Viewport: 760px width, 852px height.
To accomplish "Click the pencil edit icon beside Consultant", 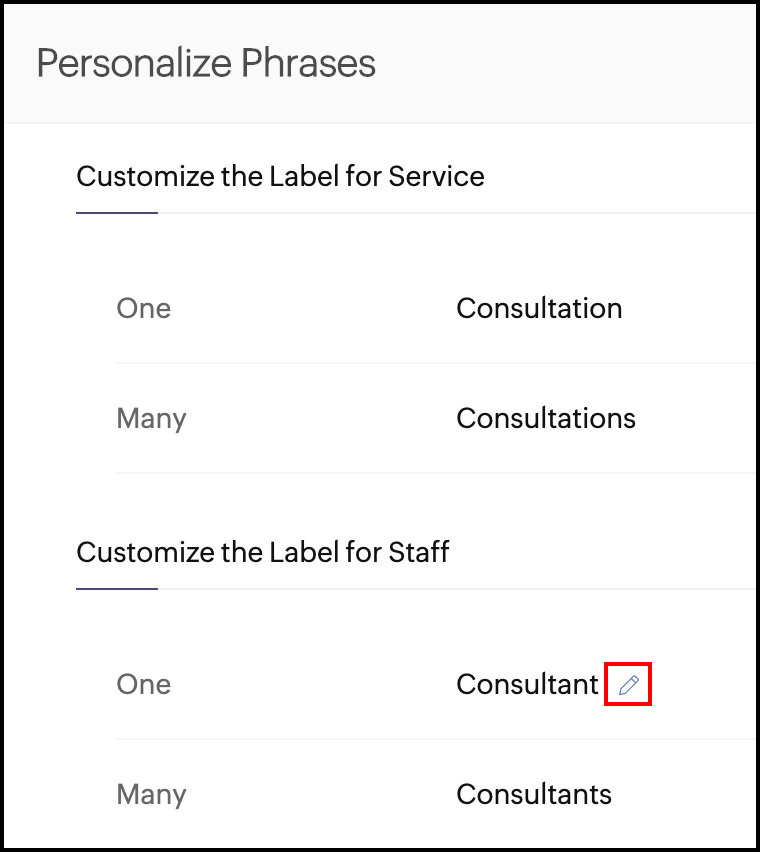I will (628, 685).
